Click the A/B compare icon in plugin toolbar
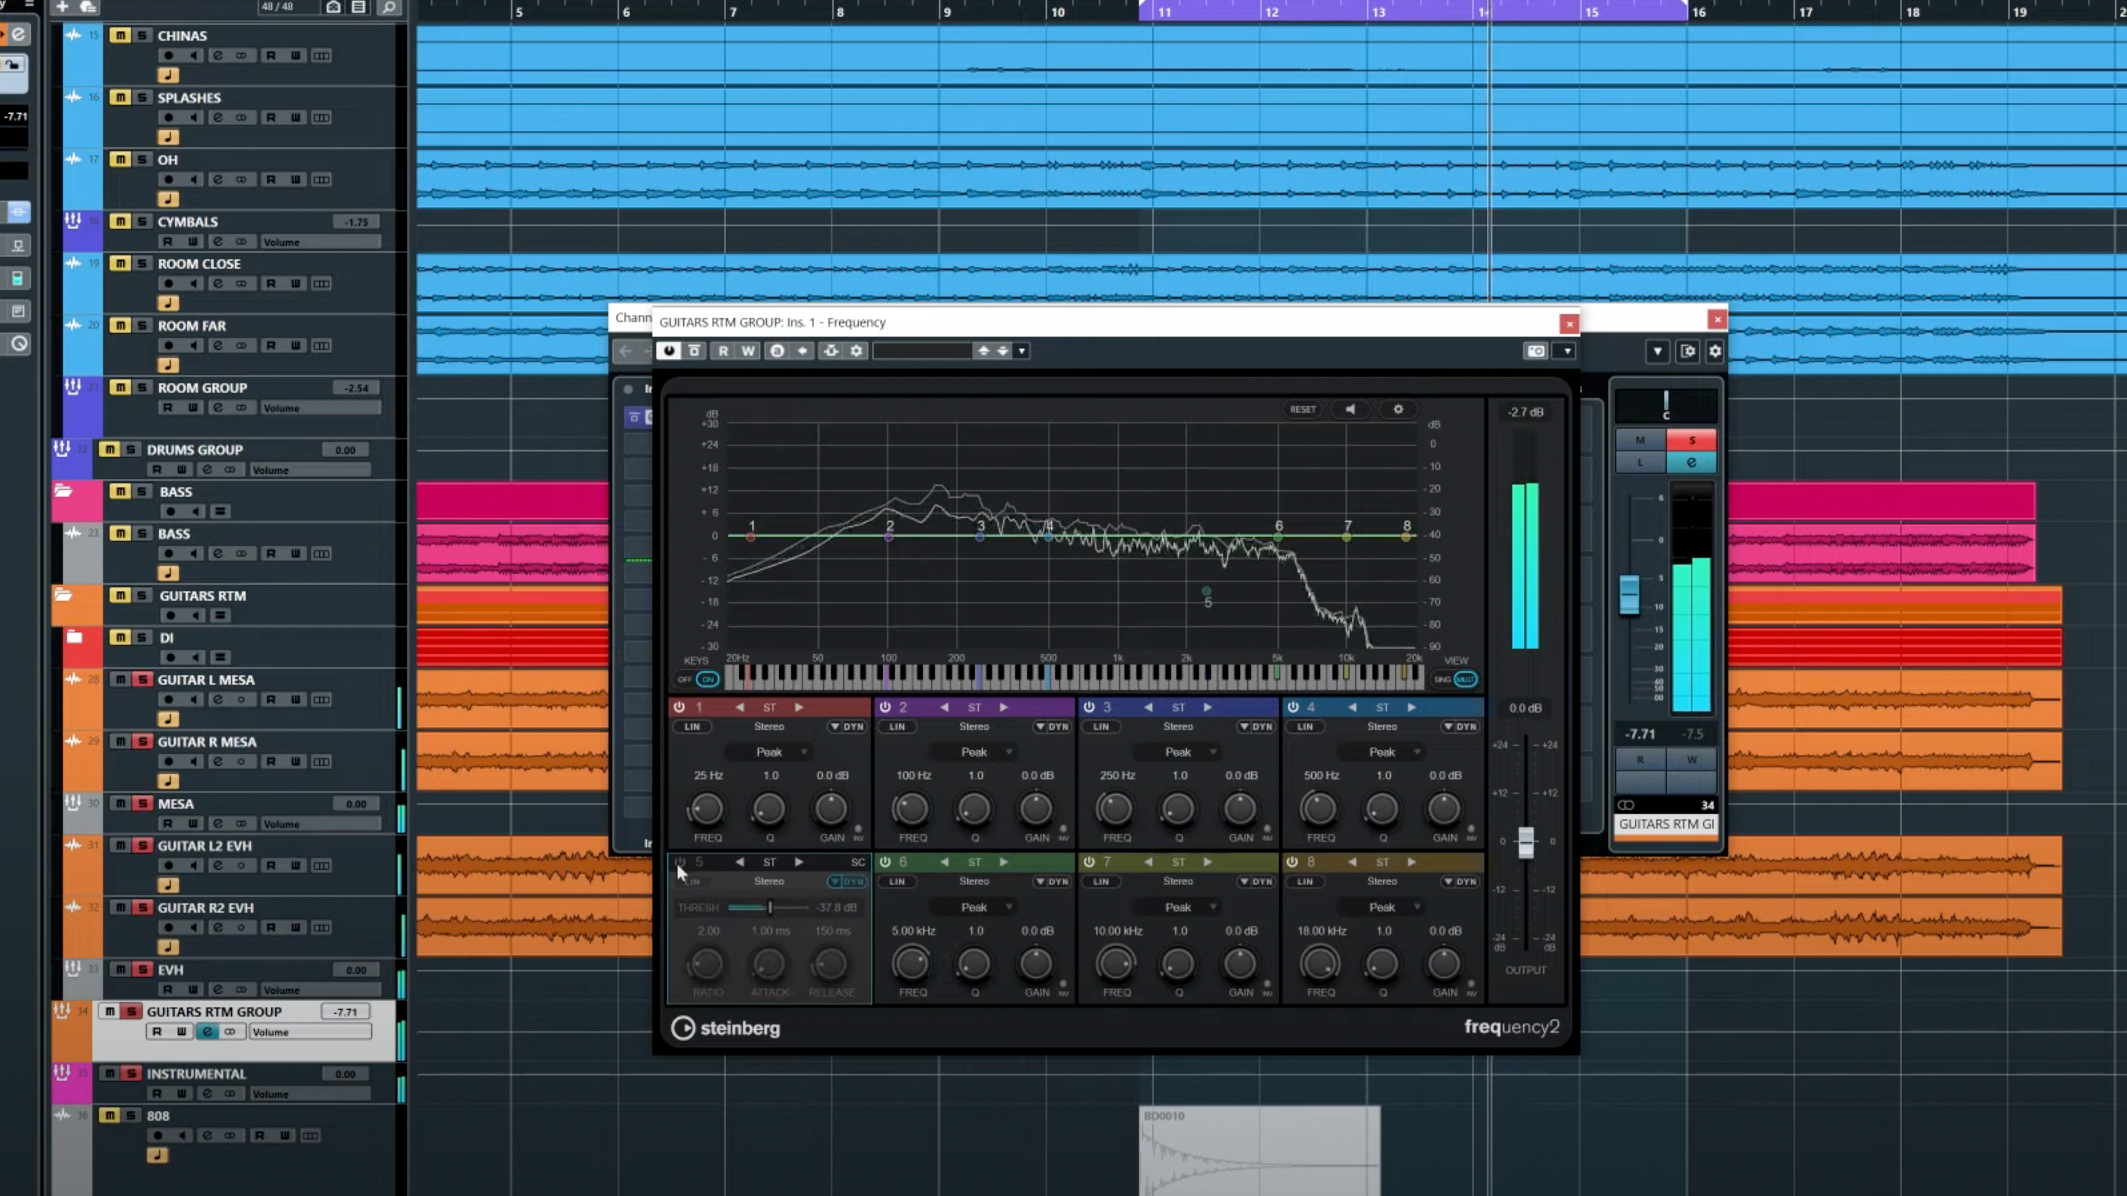 [776, 351]
